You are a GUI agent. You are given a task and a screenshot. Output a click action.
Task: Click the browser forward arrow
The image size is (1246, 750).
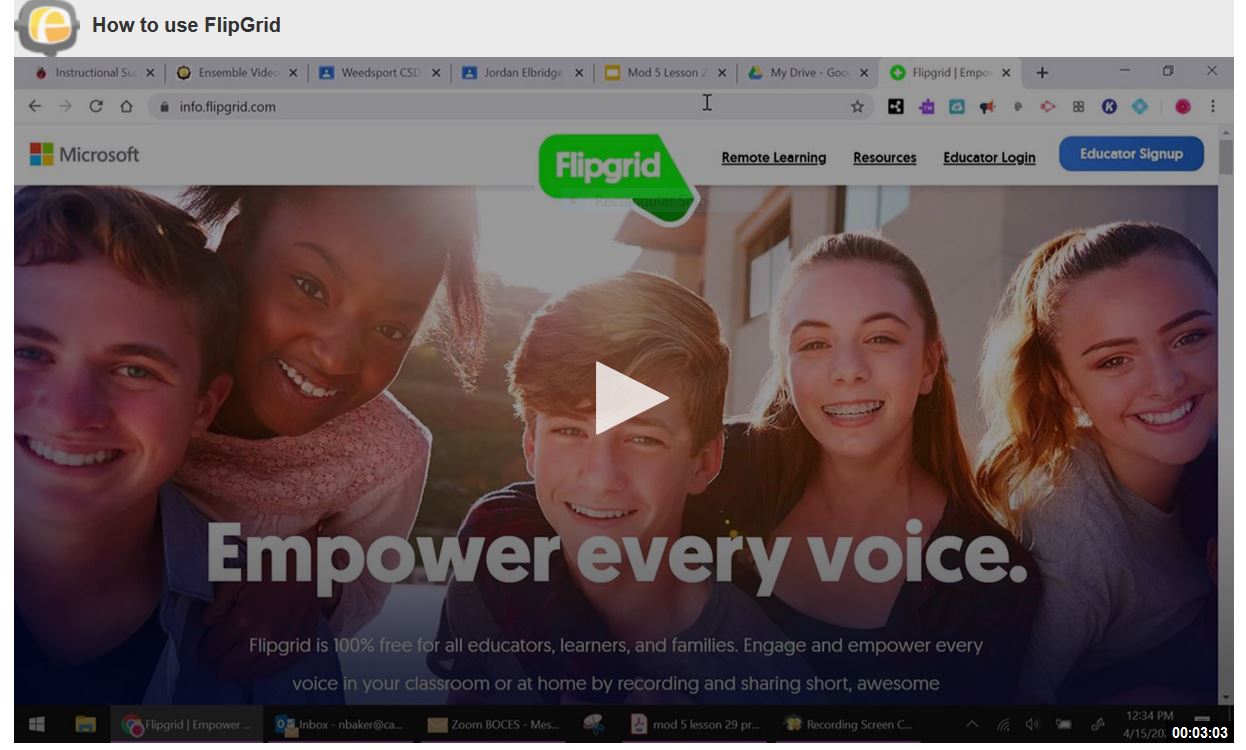coord(65,106)
